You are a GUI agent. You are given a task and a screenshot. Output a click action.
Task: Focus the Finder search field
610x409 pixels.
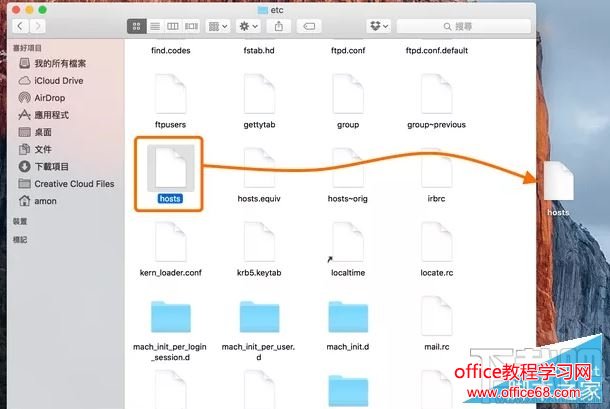click(464, 26)
